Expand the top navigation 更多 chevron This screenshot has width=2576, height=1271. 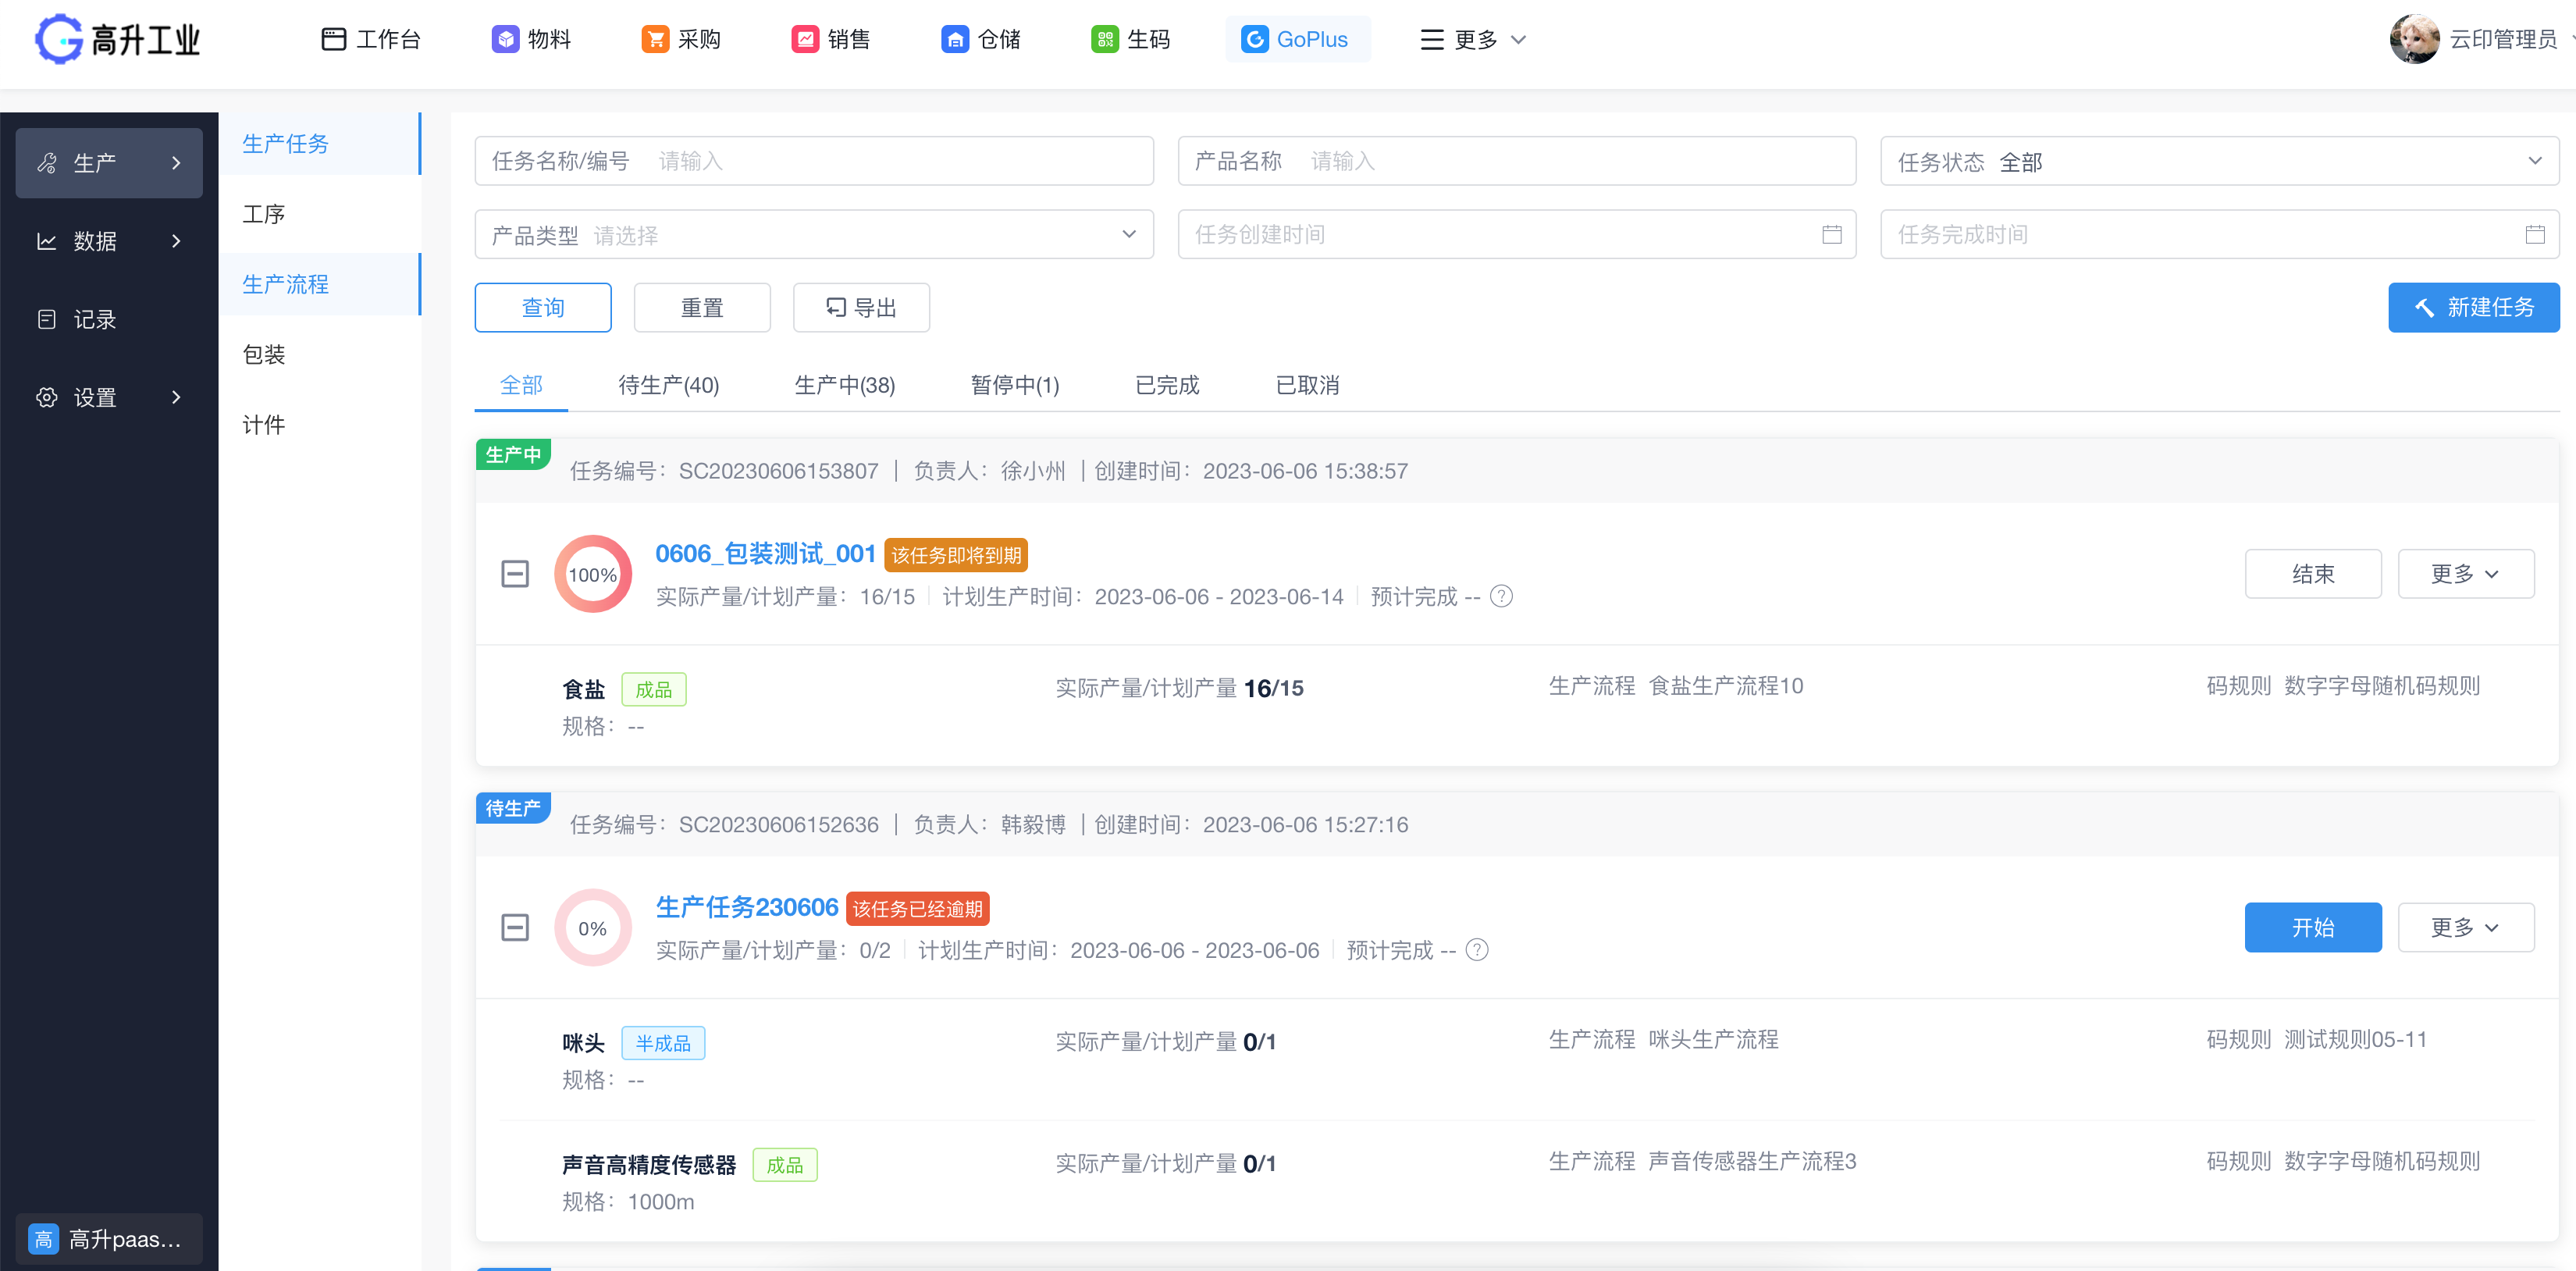(1518, 40)
